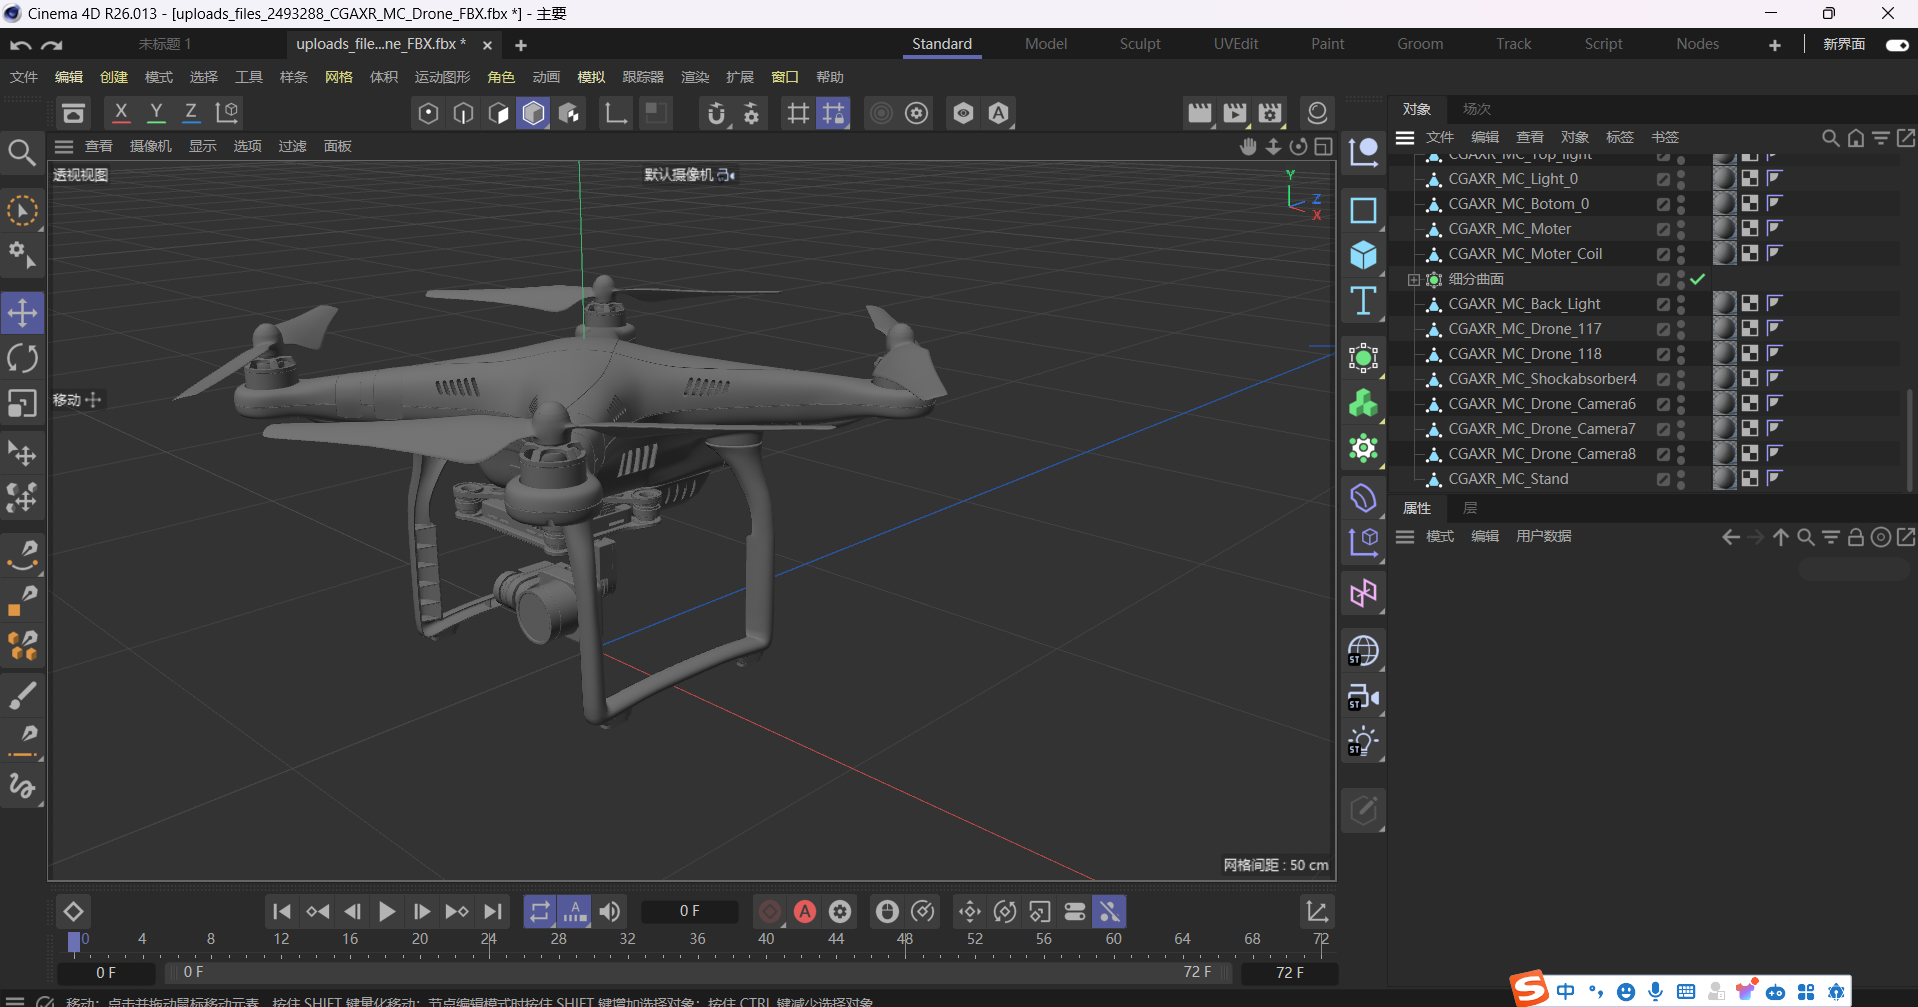The image size is (1918, 1007).
Task: Toggle Y axis lock
Action: [156, 113]
